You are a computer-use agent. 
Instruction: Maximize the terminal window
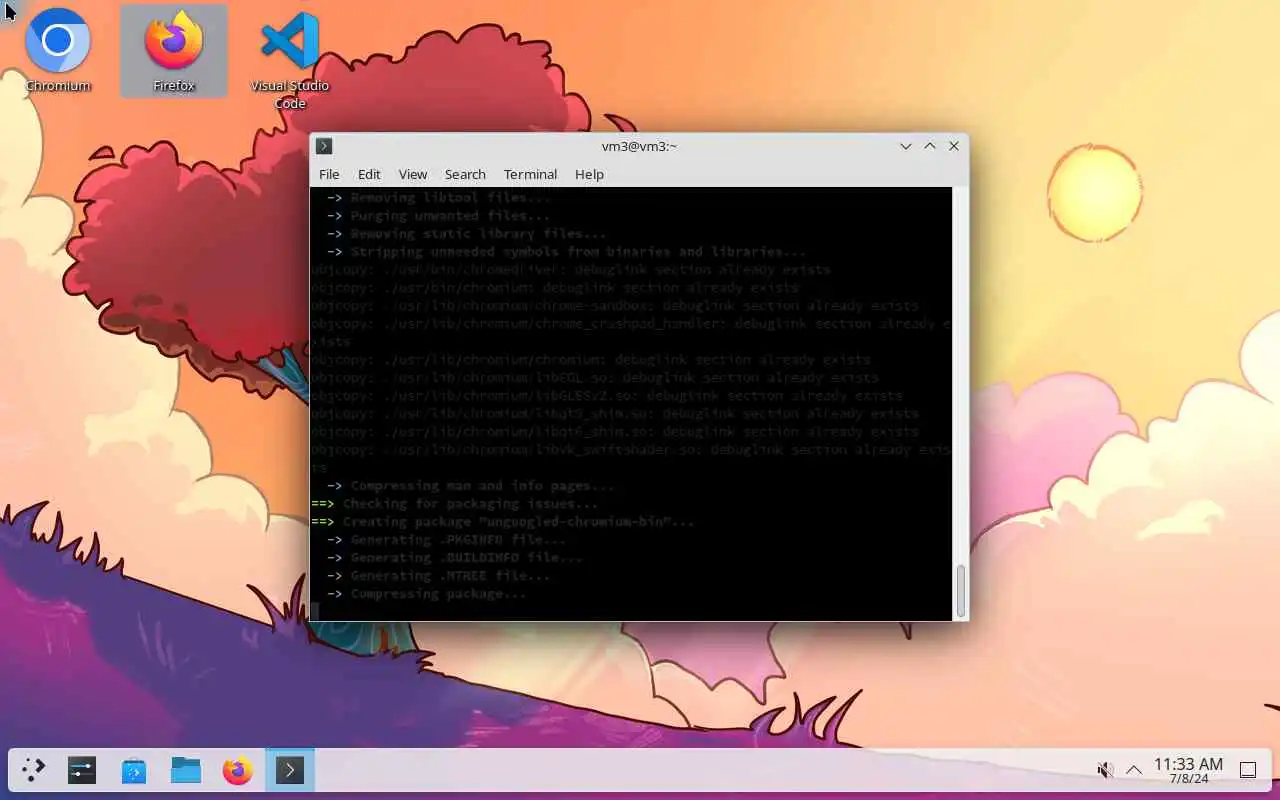pos(930,146)
